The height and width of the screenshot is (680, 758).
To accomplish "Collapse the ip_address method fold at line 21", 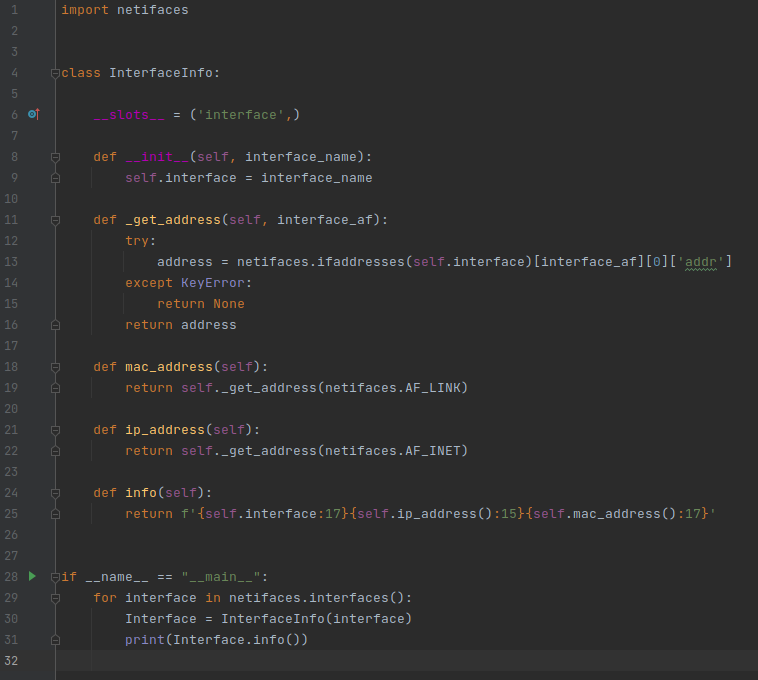I will point(55,430).
